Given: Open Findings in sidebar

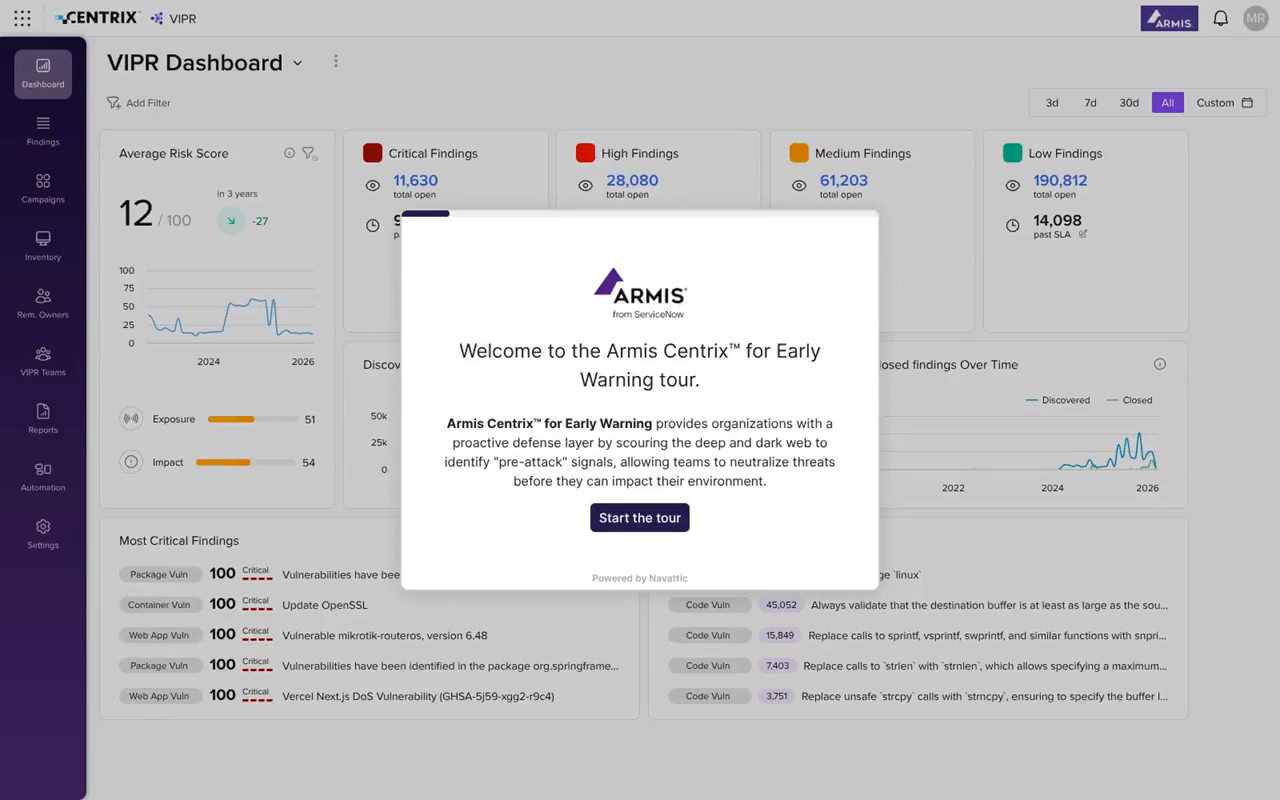Looking at the screenshot, I should [43, 131].
